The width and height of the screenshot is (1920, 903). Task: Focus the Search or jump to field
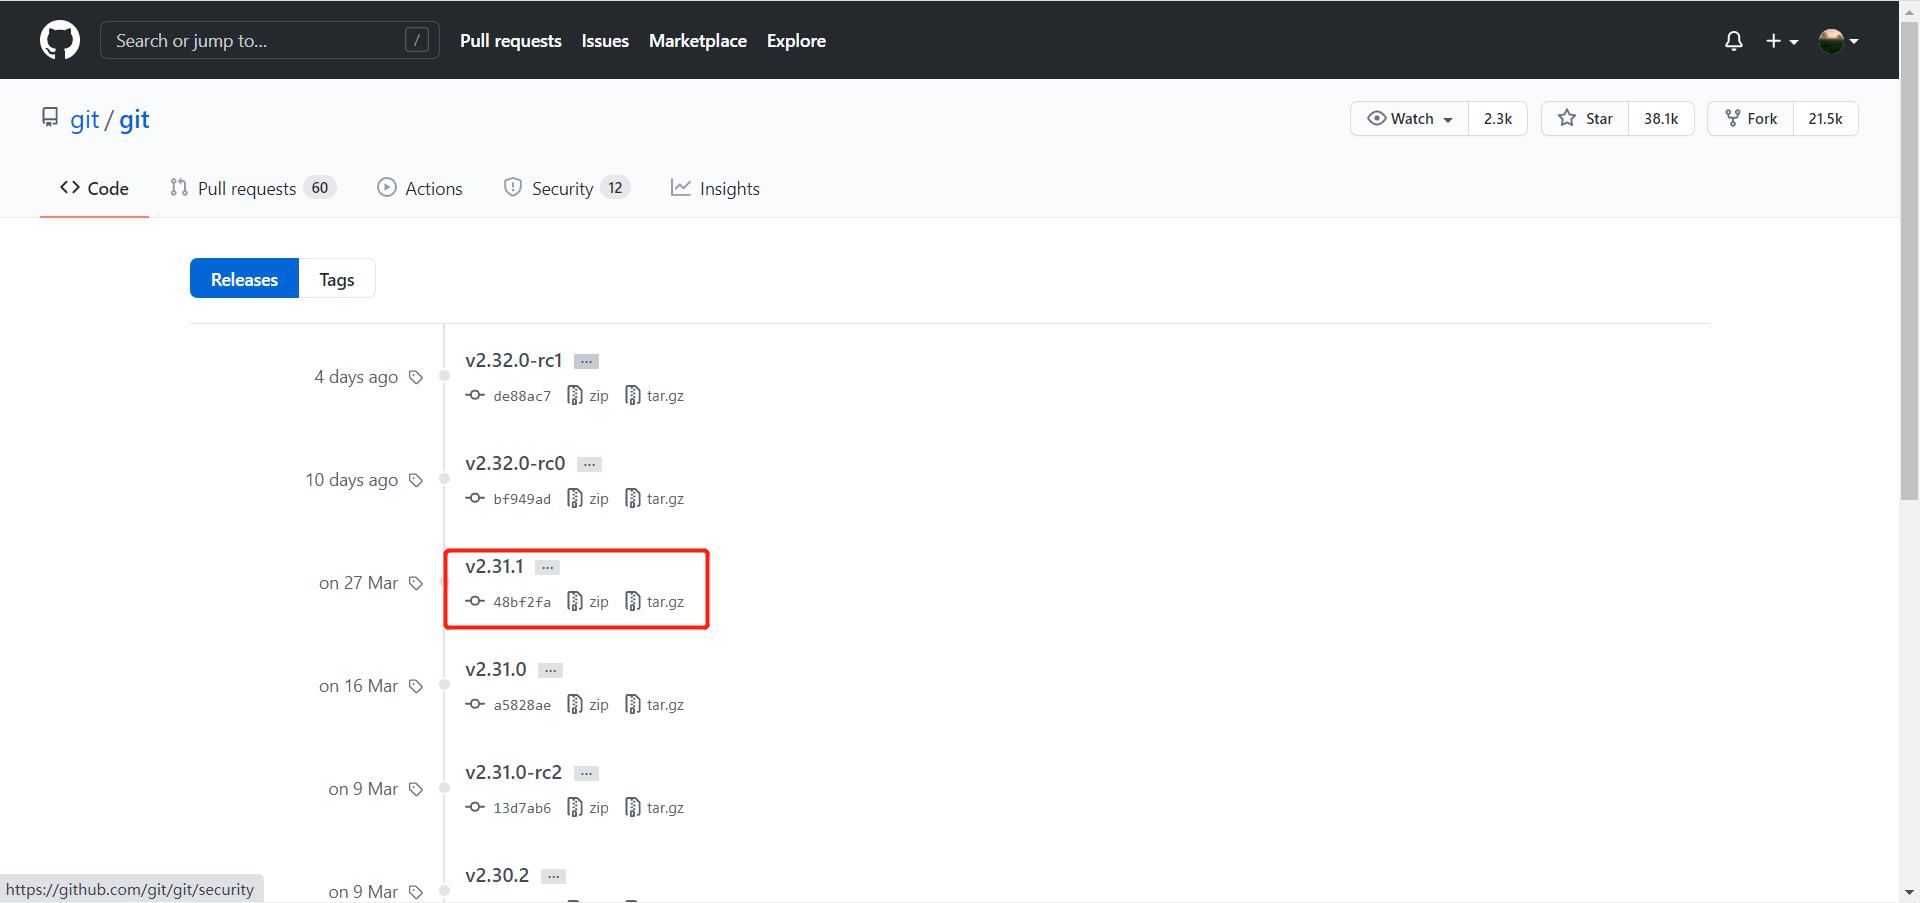click(270, 41)
